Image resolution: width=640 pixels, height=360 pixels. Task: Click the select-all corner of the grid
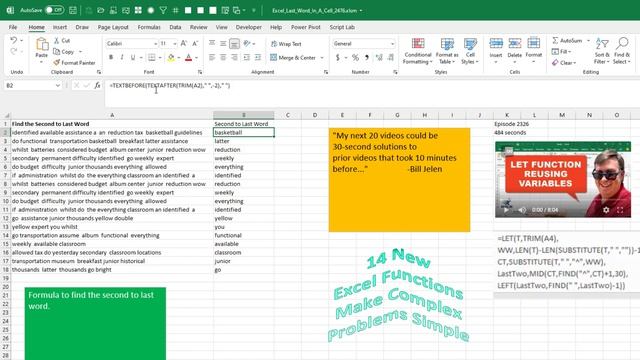[7, 115]
